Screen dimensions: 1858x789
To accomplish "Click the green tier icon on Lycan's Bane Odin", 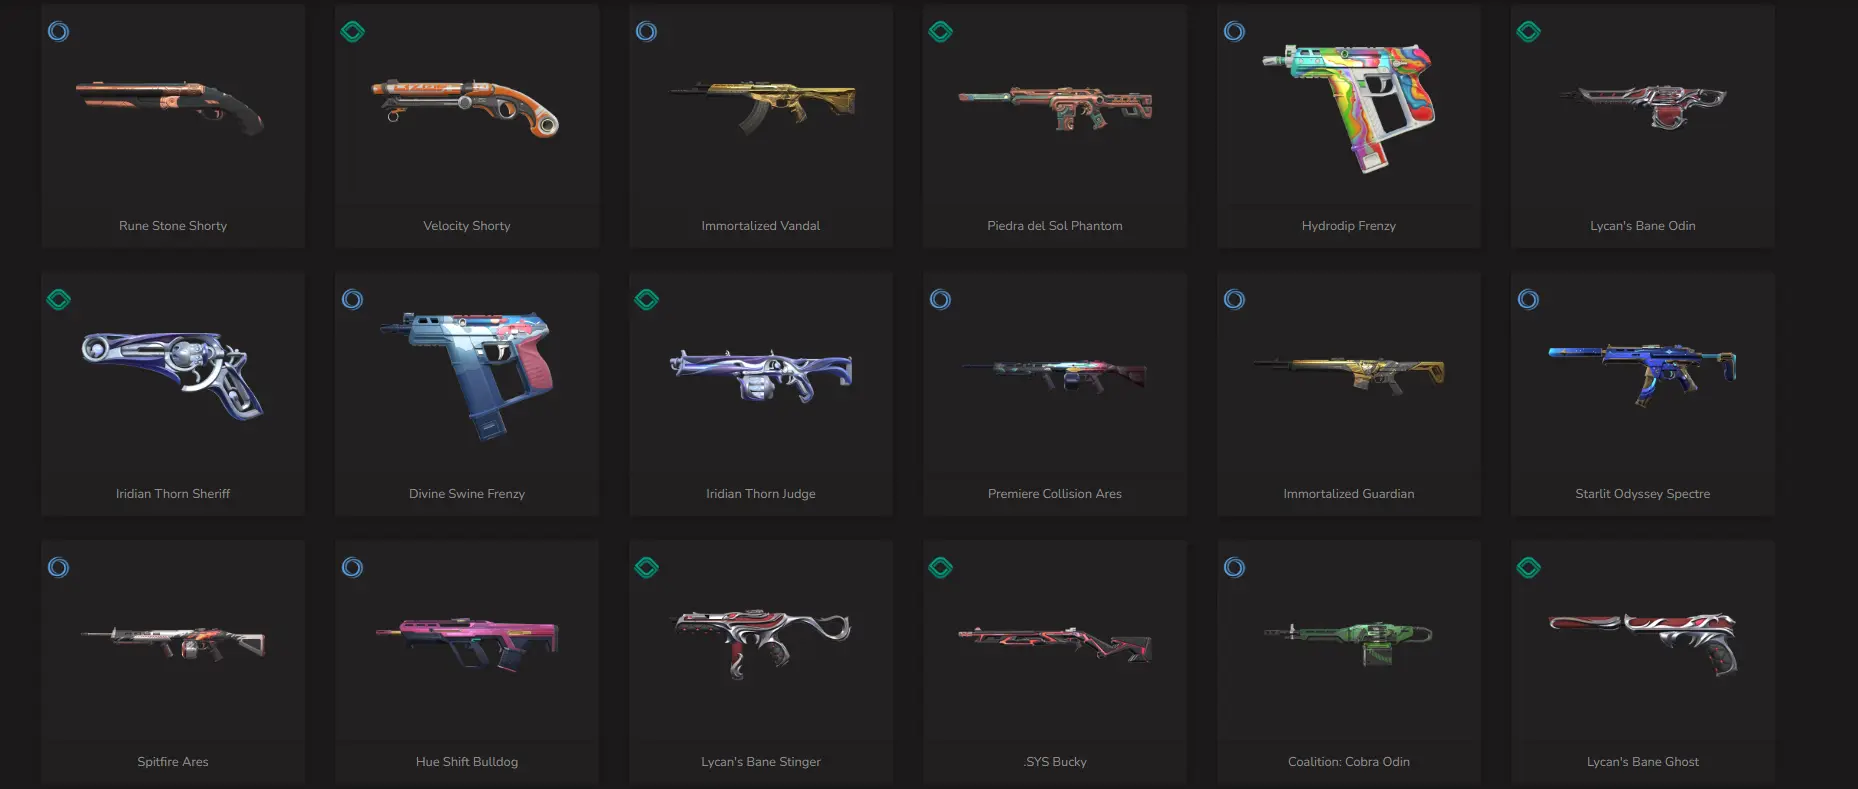I will click(1529, 32).
